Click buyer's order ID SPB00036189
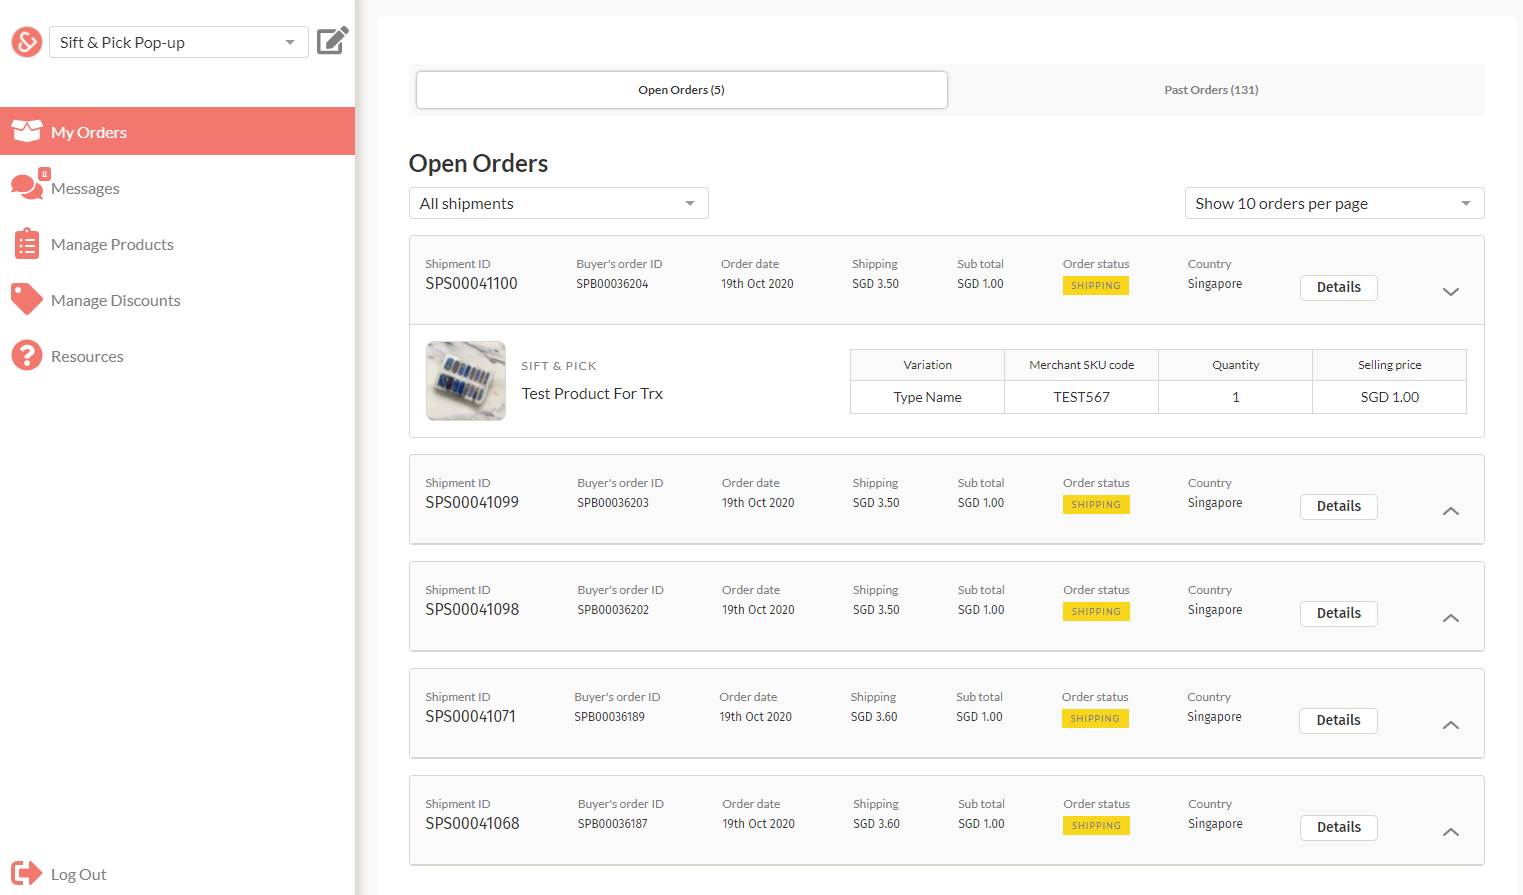This screenshot has width=1523, height=895. 609,717
